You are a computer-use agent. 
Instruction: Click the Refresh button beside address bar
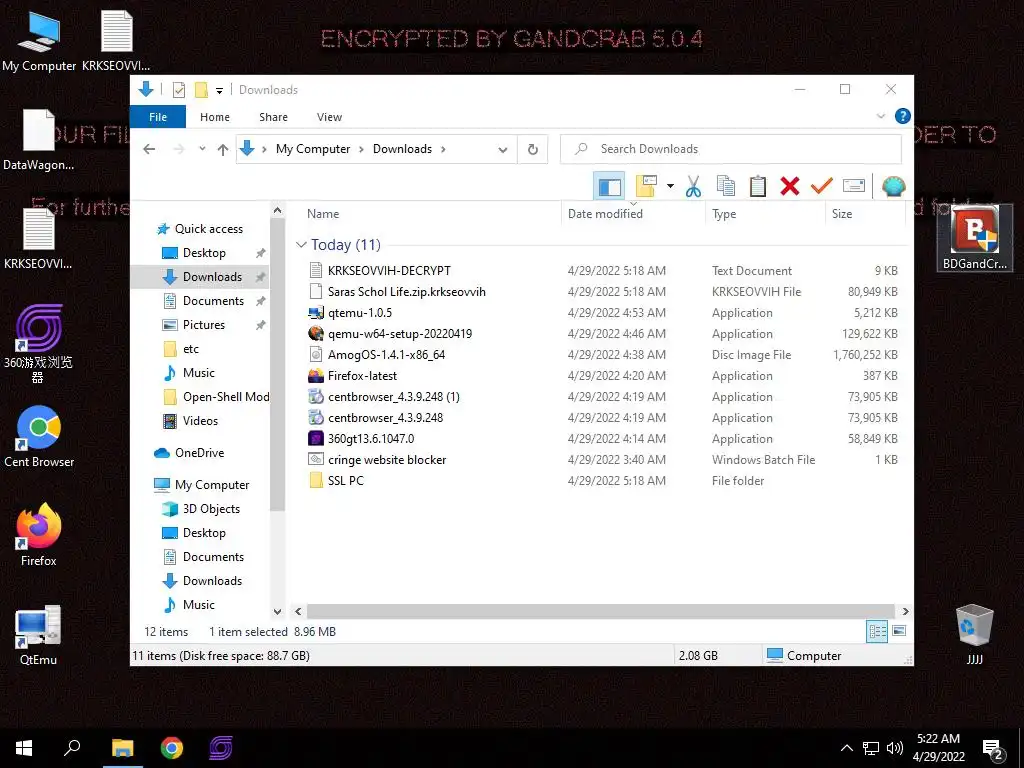(533, 149)
